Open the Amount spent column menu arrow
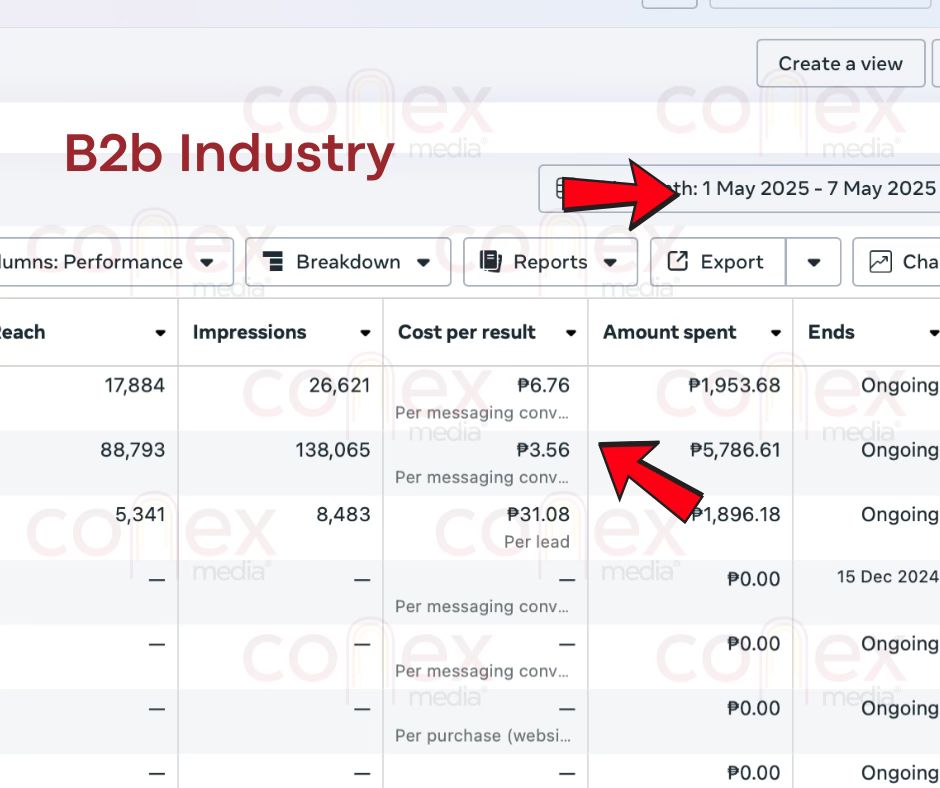Screen dimensions: 940x788 click(x=776, y=333)
